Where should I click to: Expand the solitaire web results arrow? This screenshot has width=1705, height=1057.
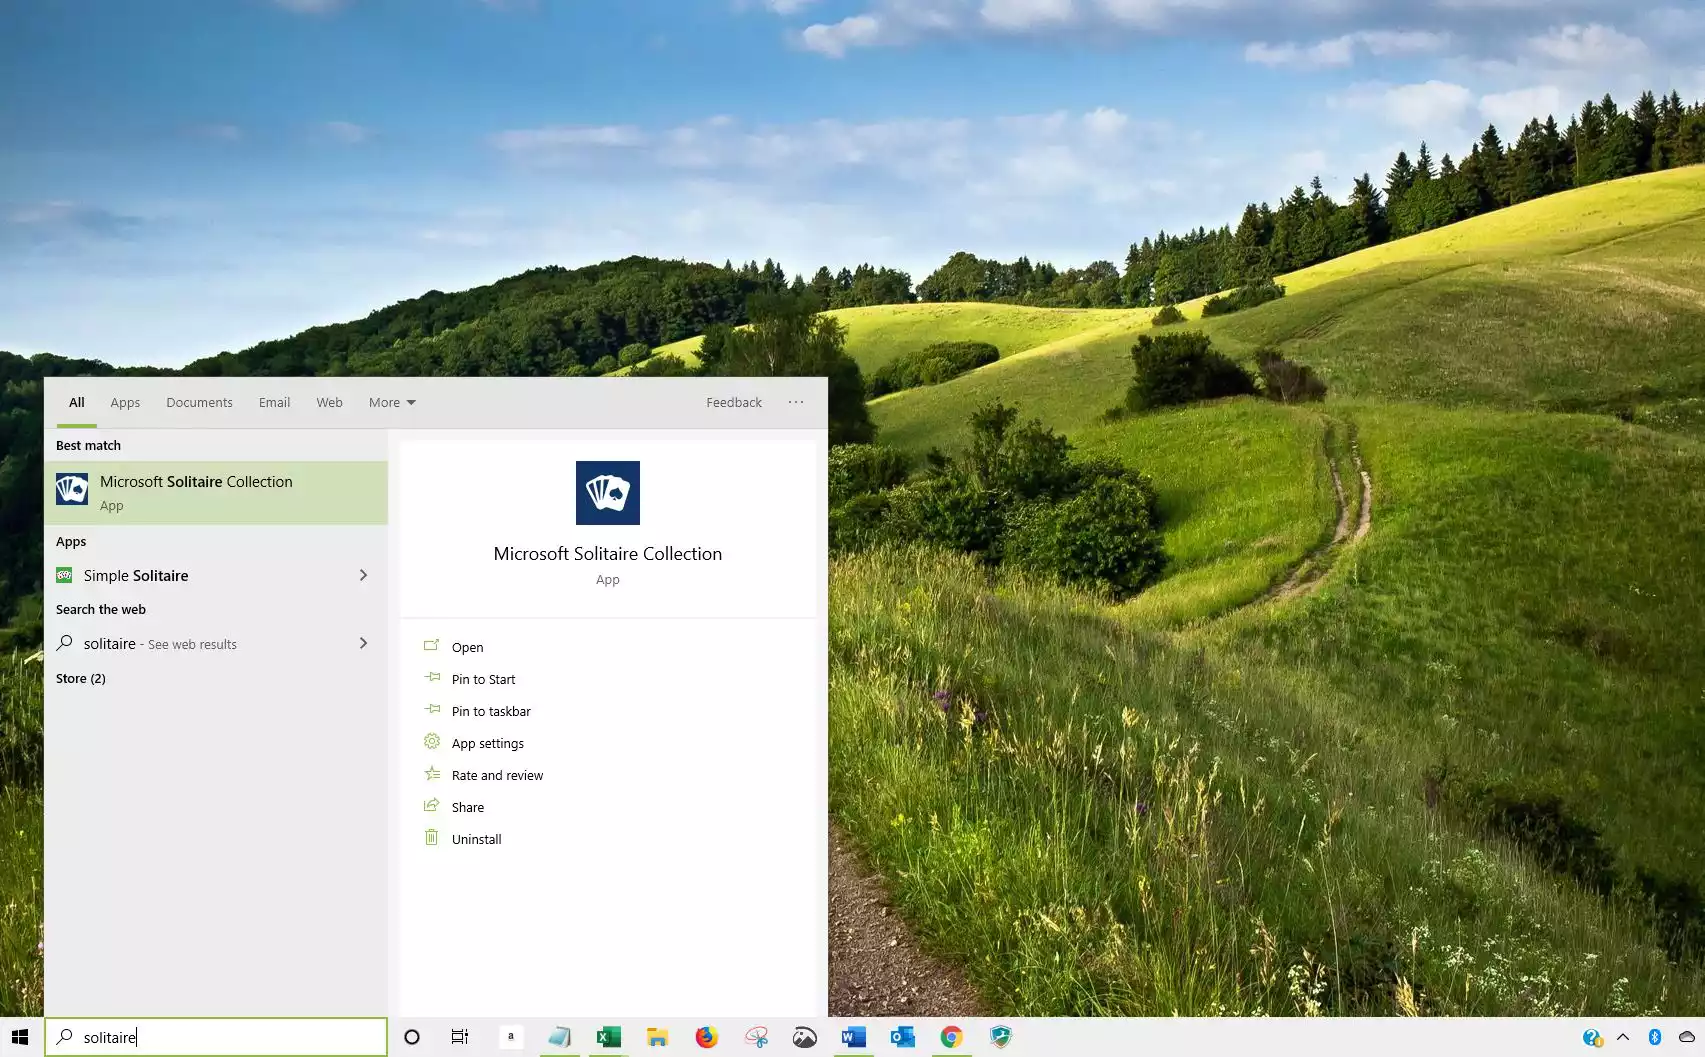click(363, 643)
